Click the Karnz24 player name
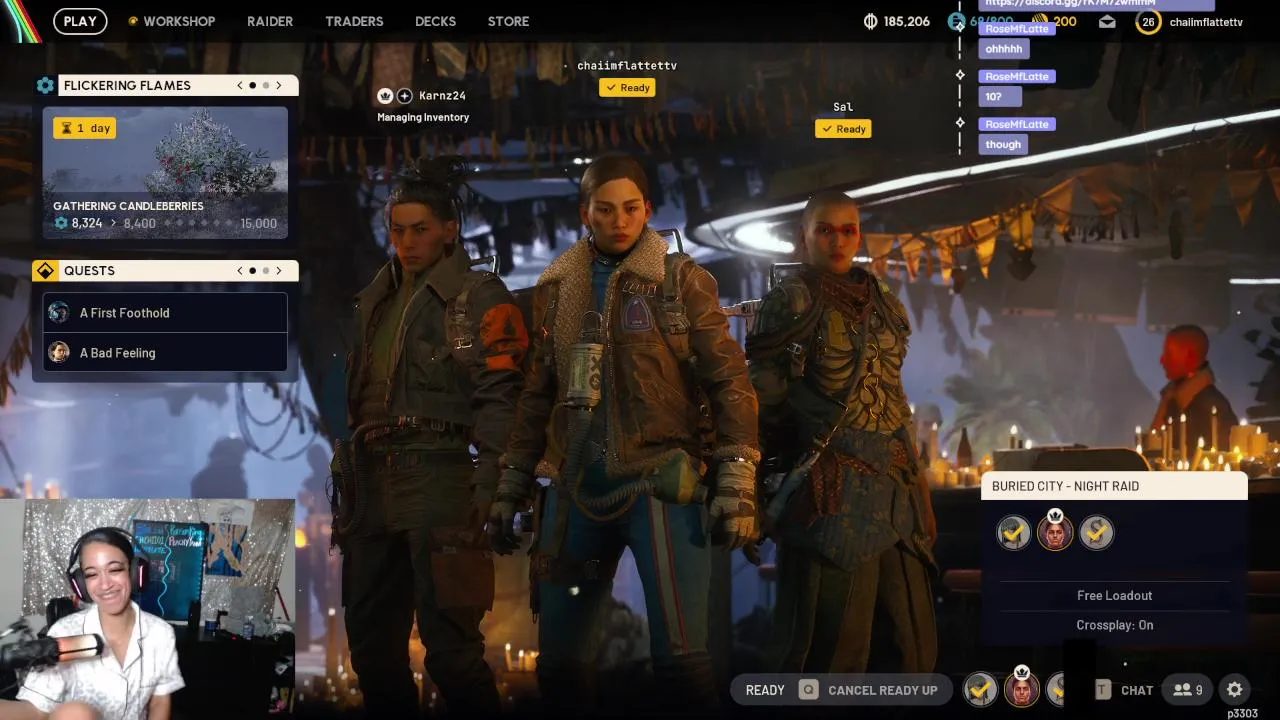Screen dimensions: 1280x720 442,96
